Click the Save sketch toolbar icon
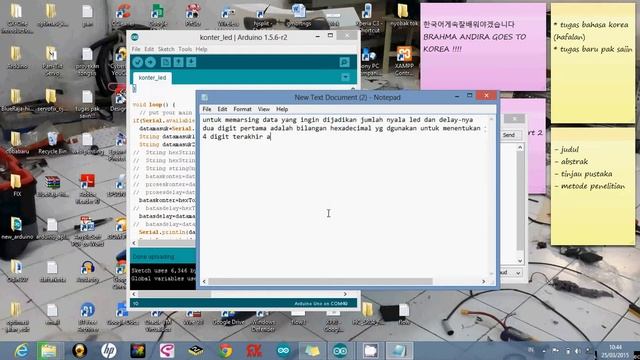640x360 pixels. coord(191,62)
